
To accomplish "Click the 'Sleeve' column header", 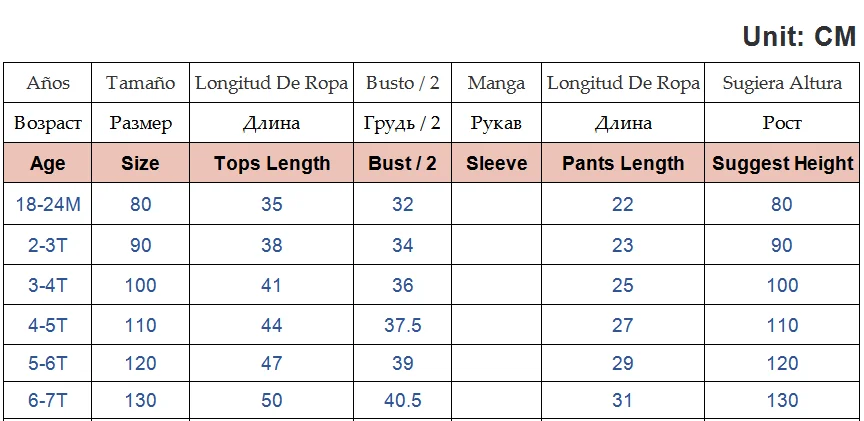I will click(x=496, y=163).
